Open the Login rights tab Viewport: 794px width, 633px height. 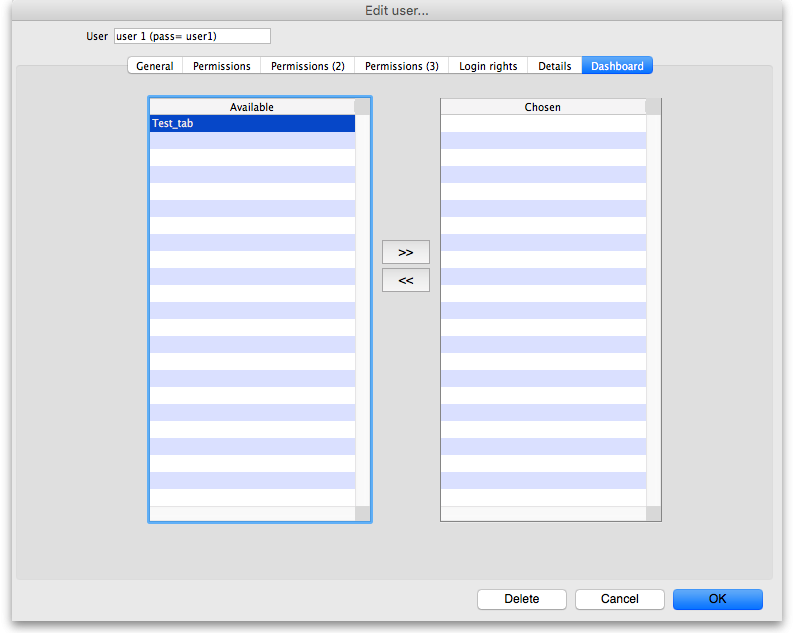(x=488, y=66)
